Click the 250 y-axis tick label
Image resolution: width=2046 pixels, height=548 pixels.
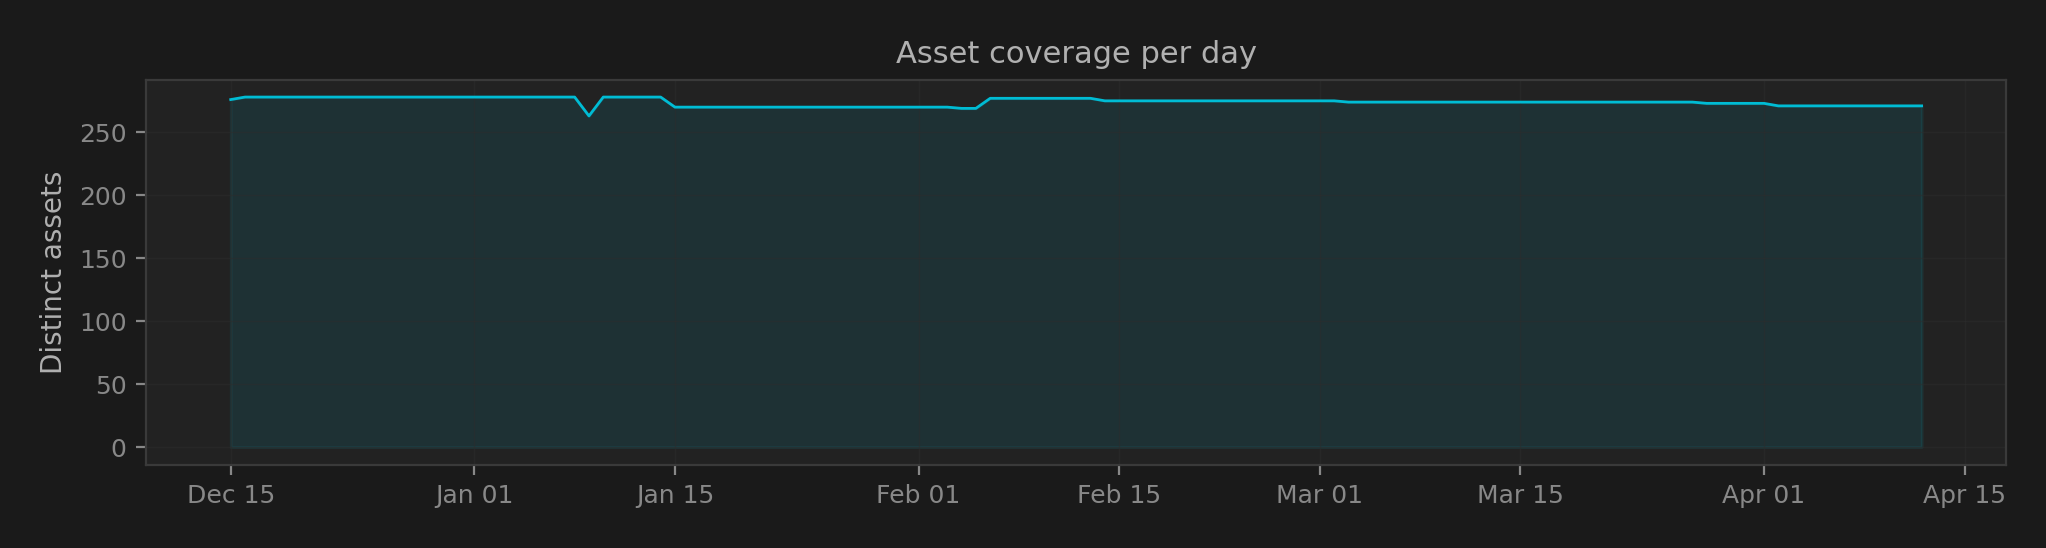coord(104,133)
